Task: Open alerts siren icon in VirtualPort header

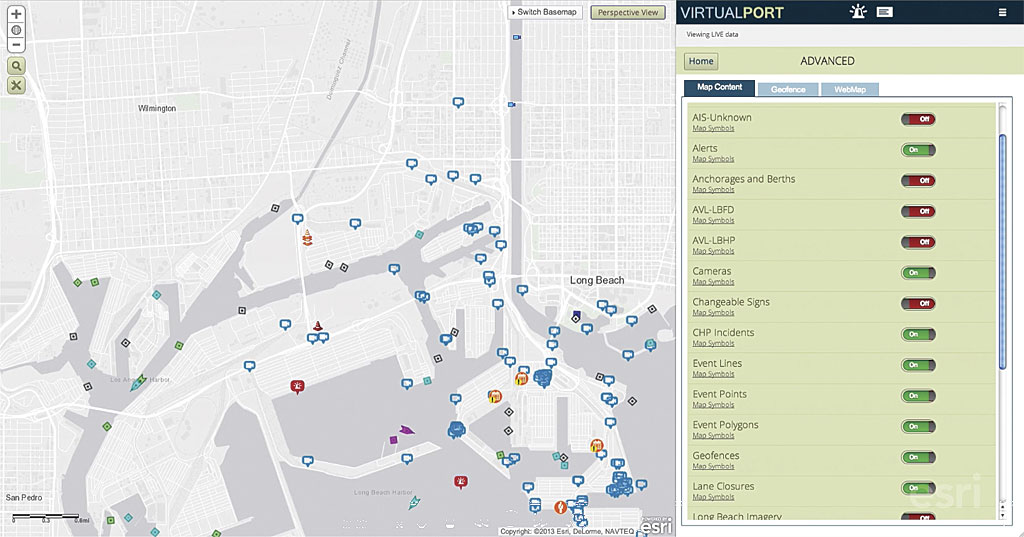Action: [x=857, y=11]
